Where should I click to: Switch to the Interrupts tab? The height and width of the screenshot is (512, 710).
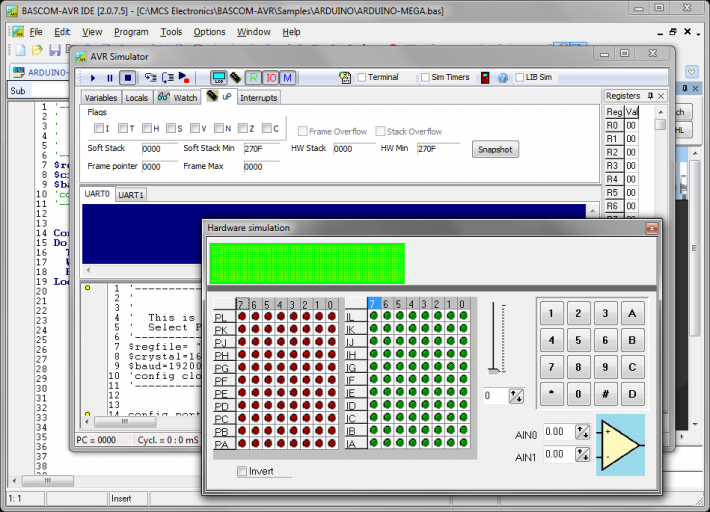point(259,98)
